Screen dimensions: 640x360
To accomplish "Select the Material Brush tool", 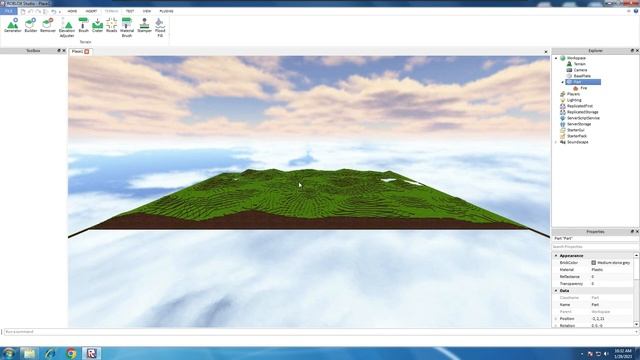I will 127,28.
